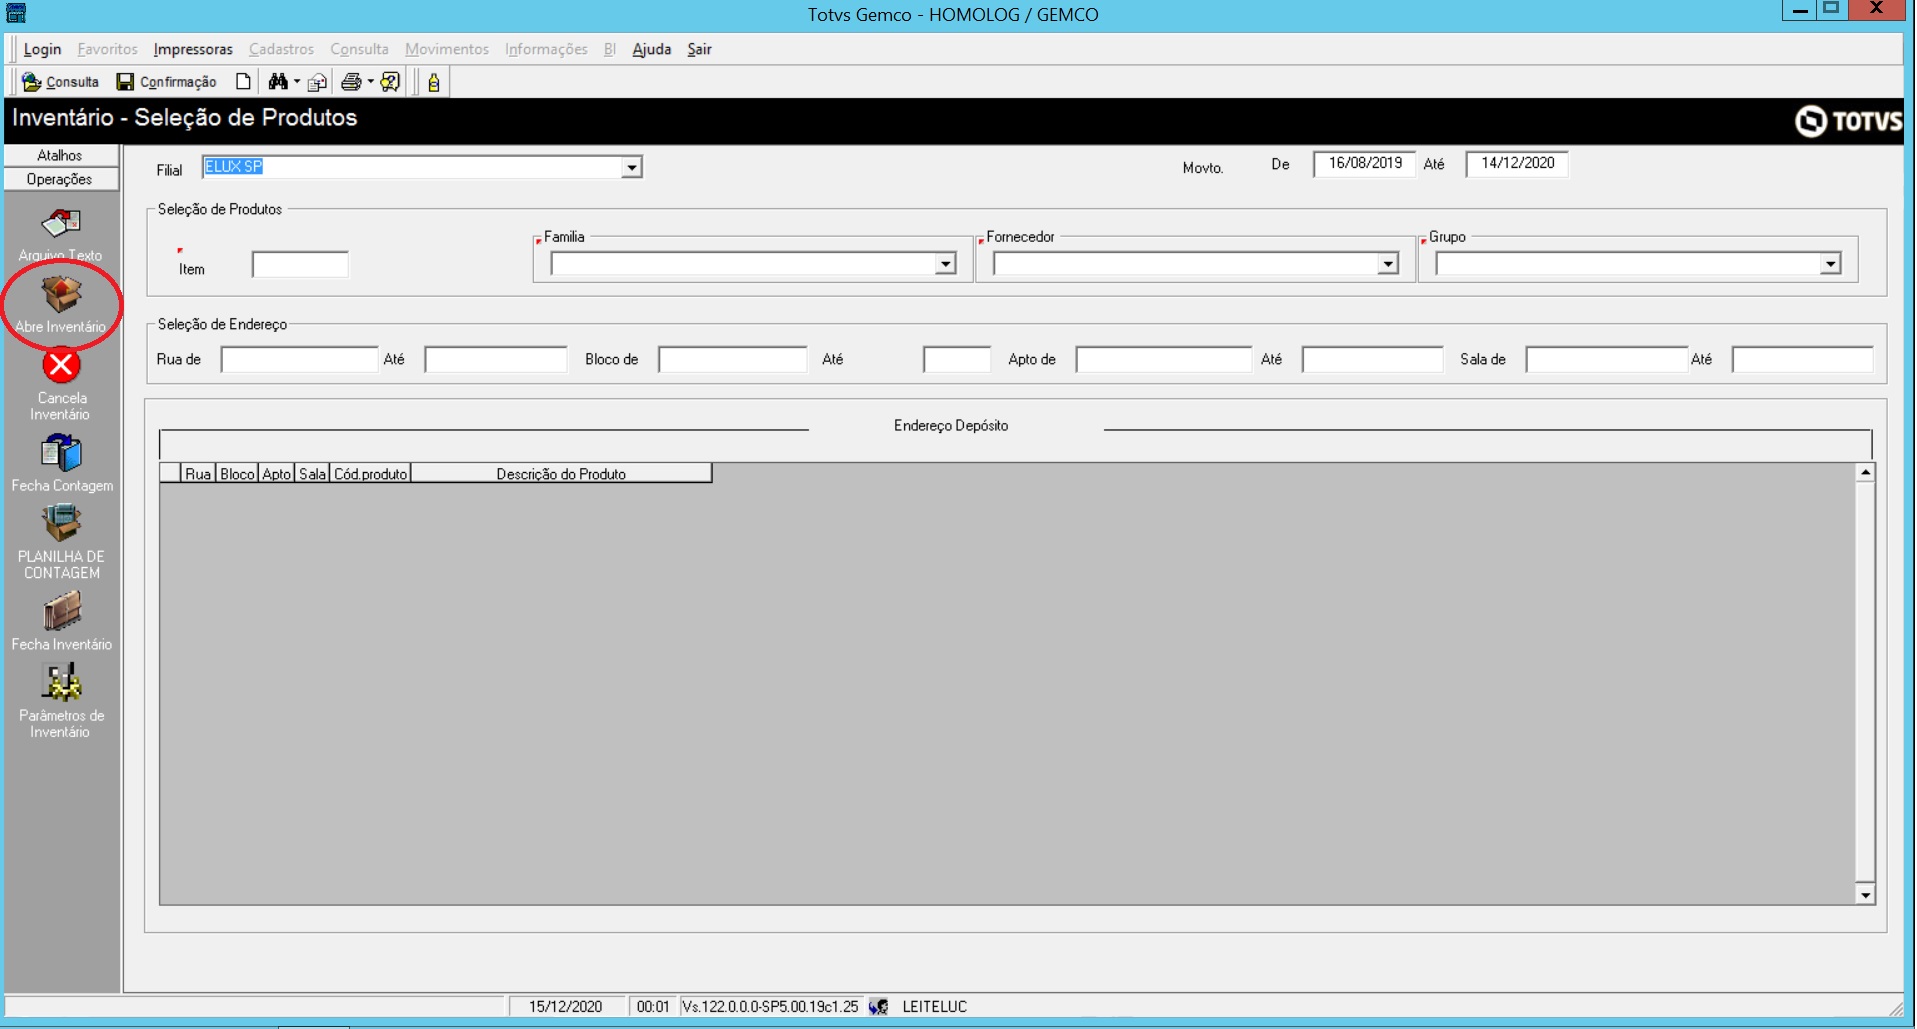The image size is (1917, 1029).
Task: Focus the Item input field
Action: (300, 265)
